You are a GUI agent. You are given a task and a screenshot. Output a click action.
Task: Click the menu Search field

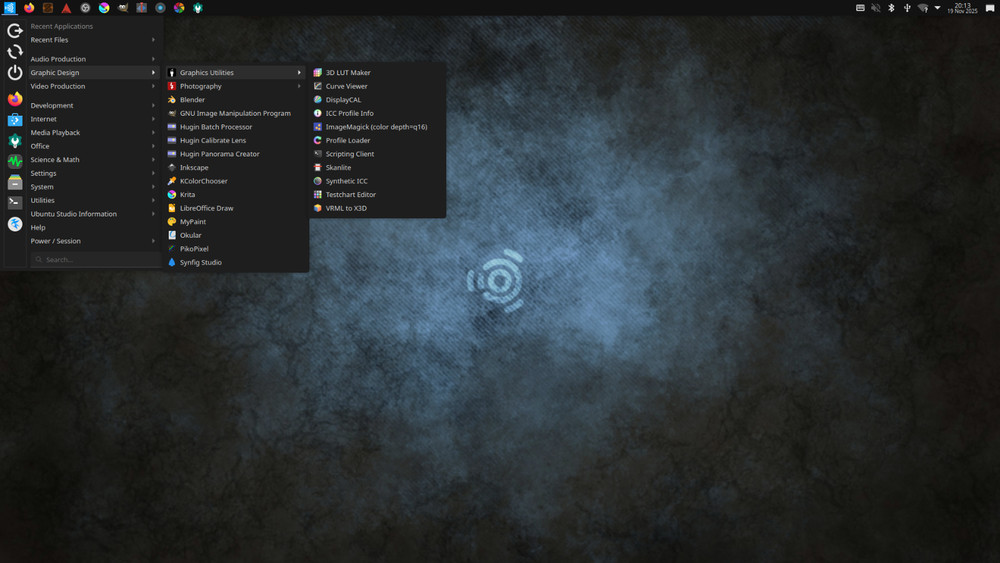[95, 260]
